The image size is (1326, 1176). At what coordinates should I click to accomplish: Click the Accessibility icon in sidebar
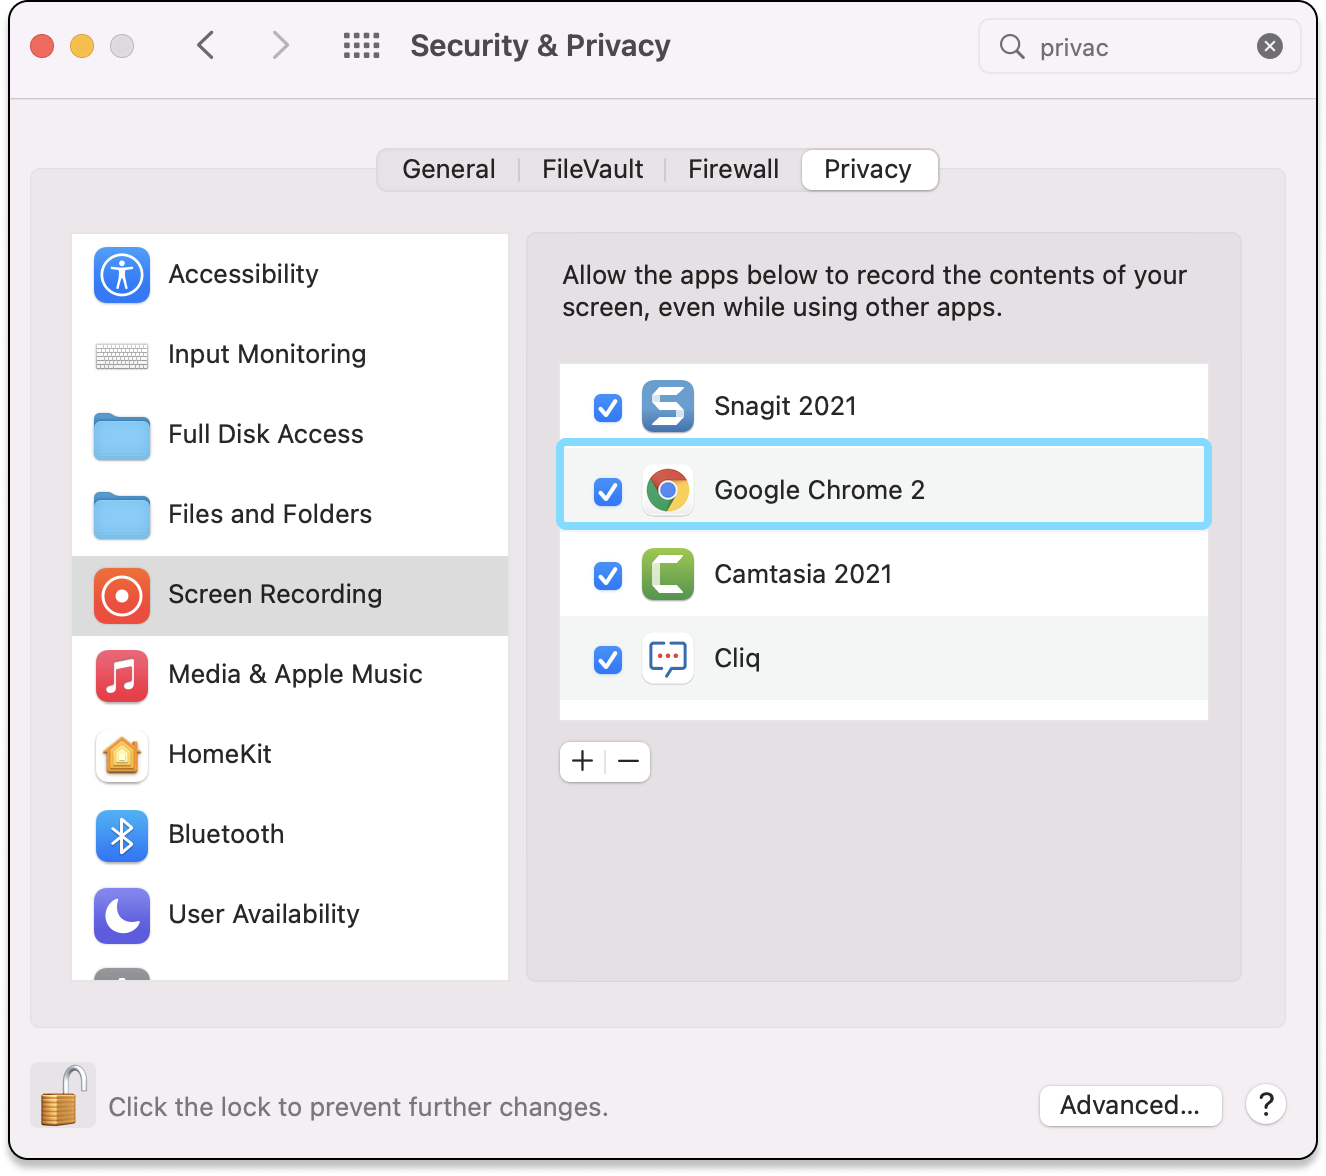(122, 275)
